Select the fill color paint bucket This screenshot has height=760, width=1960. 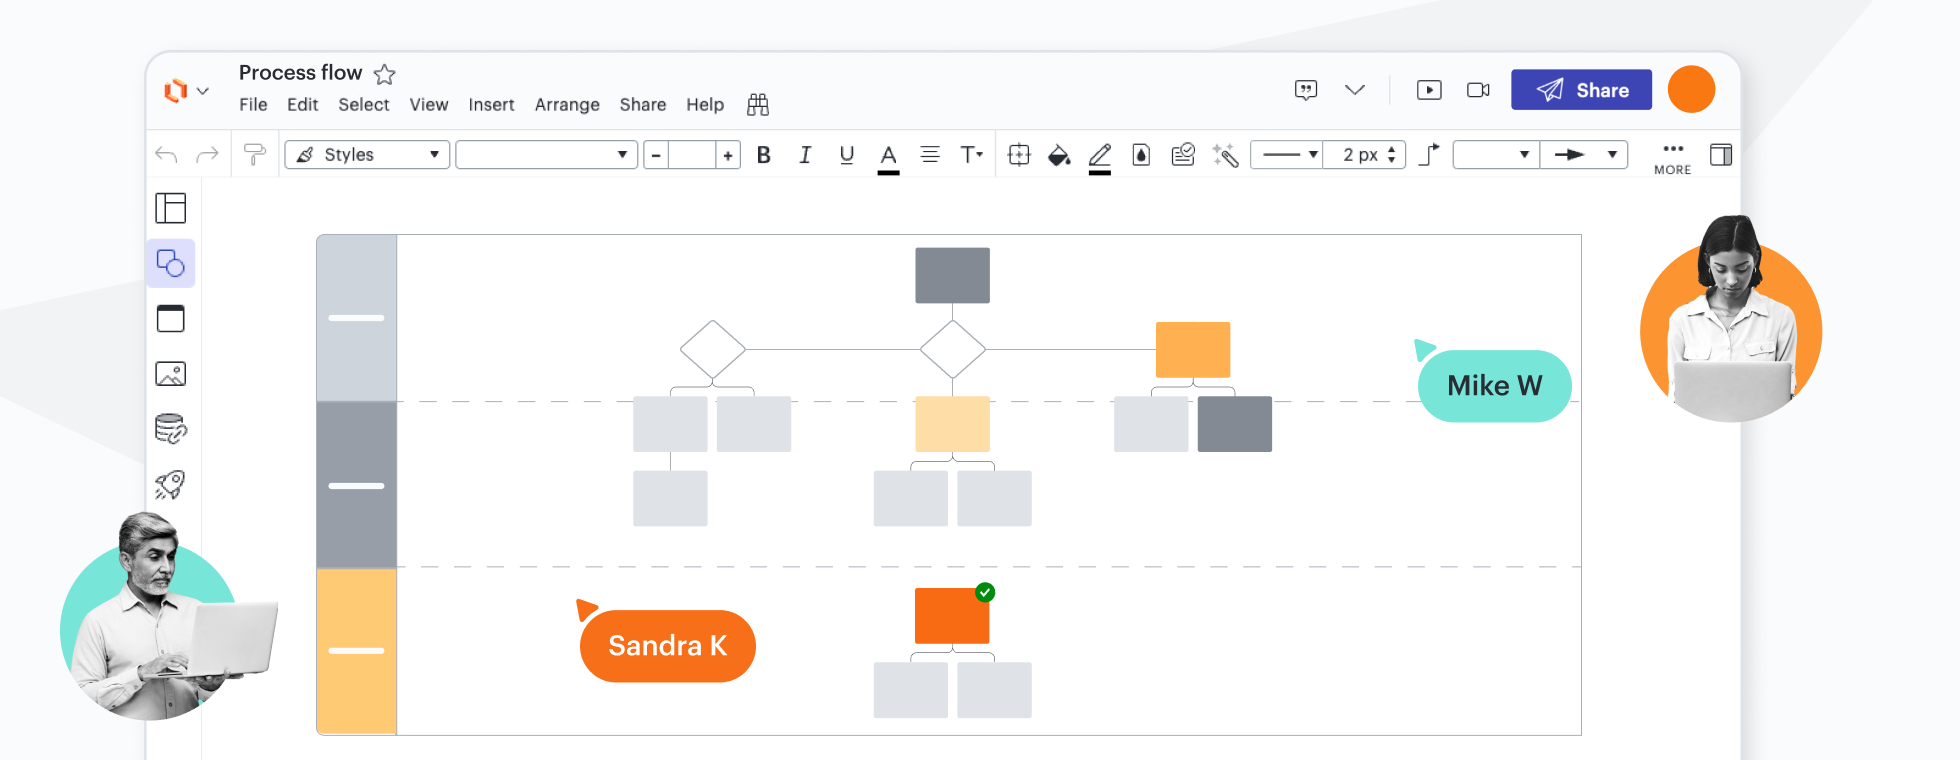pos(1059,155)
